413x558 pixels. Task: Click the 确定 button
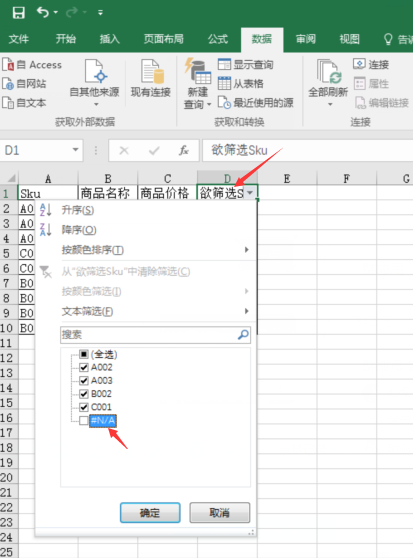pyautogui.click(x=150, y=513)
